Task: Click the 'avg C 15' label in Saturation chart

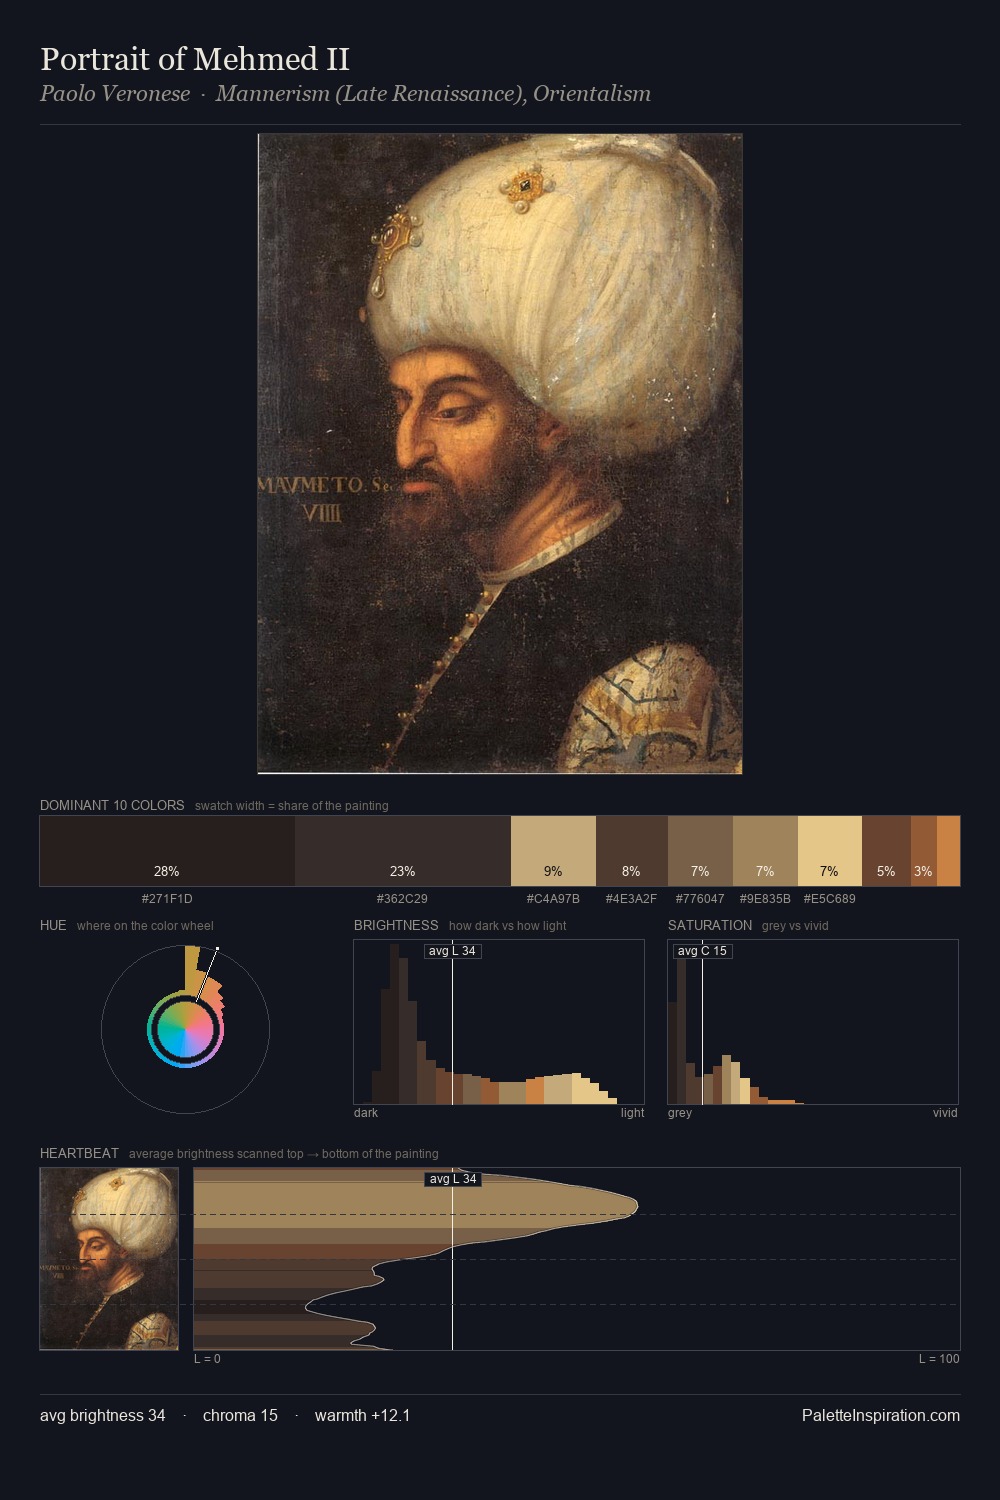Action: 702,951
